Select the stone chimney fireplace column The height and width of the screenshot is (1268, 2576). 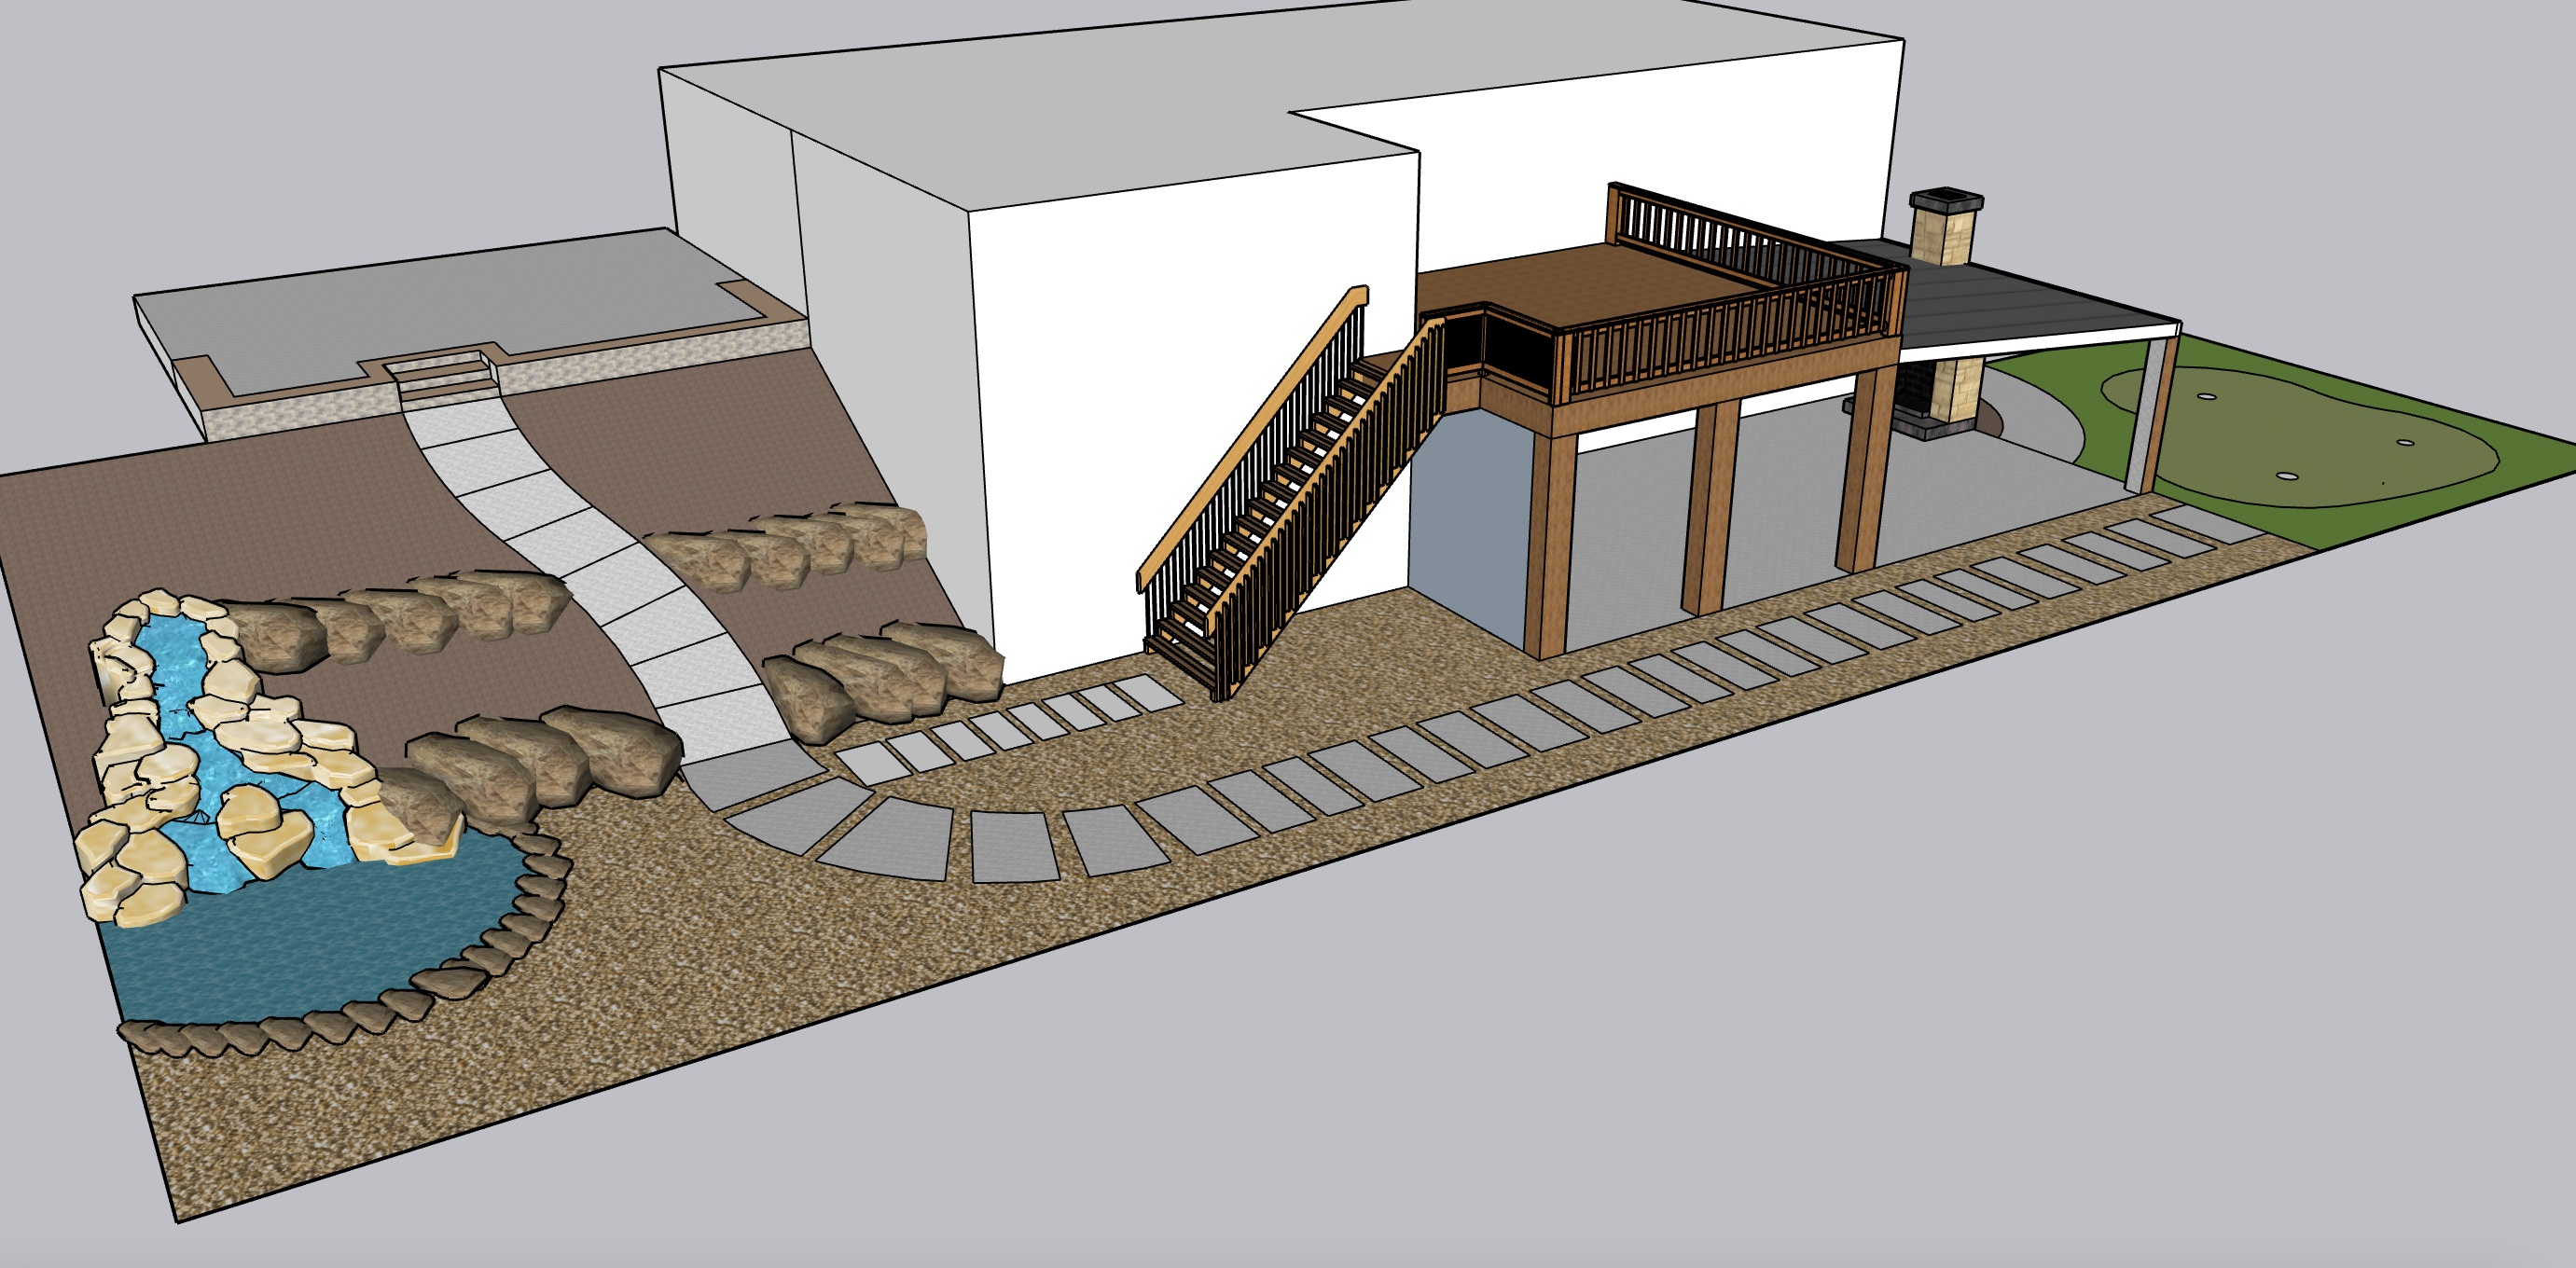(x=1945, y=240)
